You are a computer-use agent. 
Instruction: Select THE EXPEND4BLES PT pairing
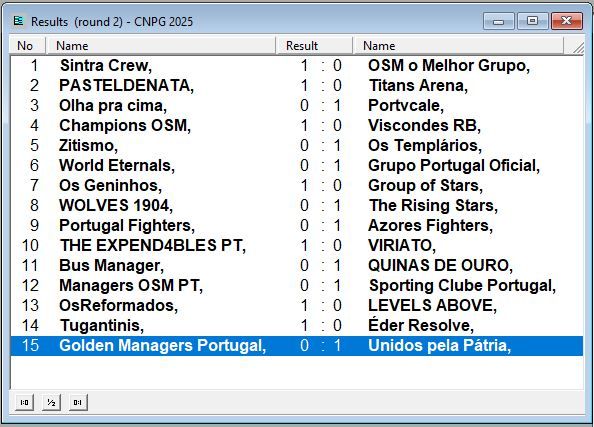coord(297,246)
